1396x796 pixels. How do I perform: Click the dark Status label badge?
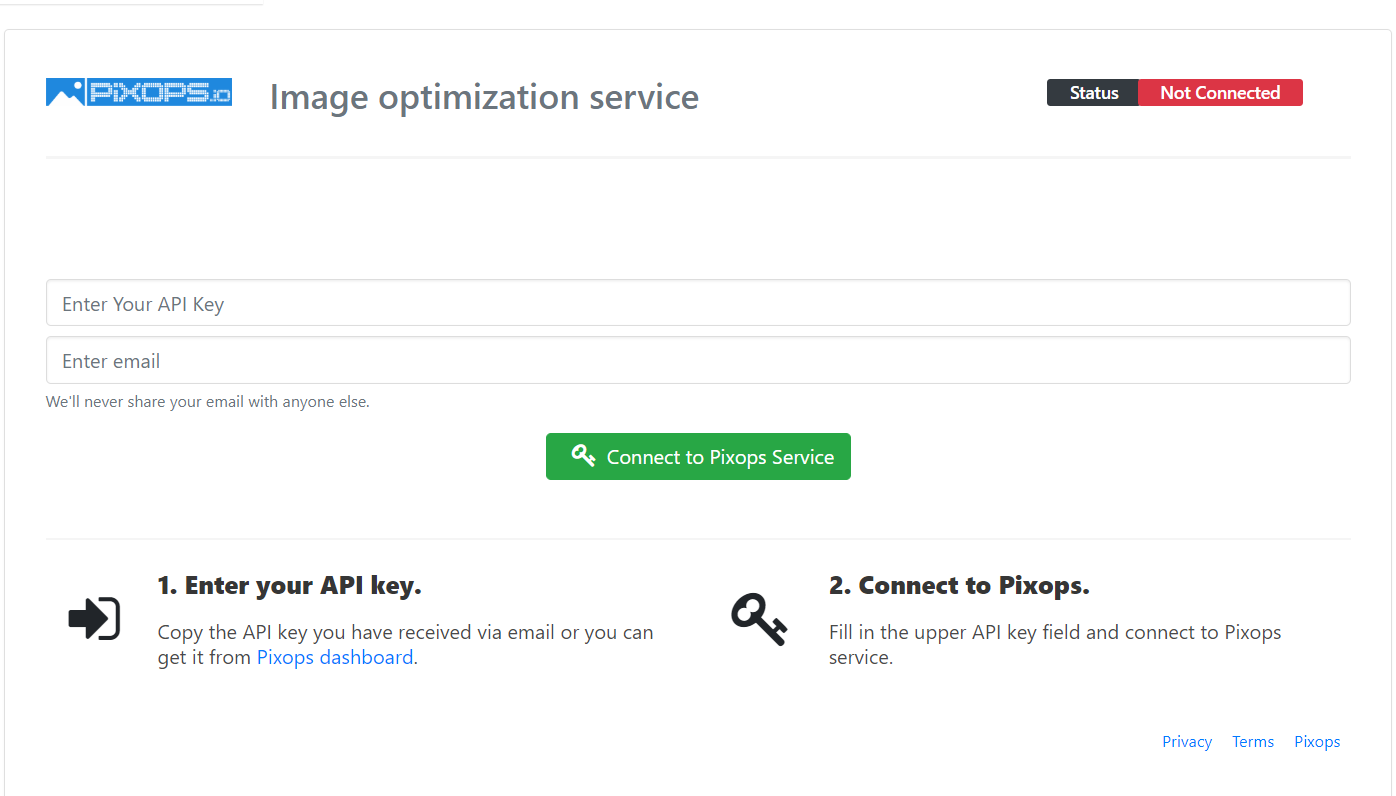point(1092,92)
